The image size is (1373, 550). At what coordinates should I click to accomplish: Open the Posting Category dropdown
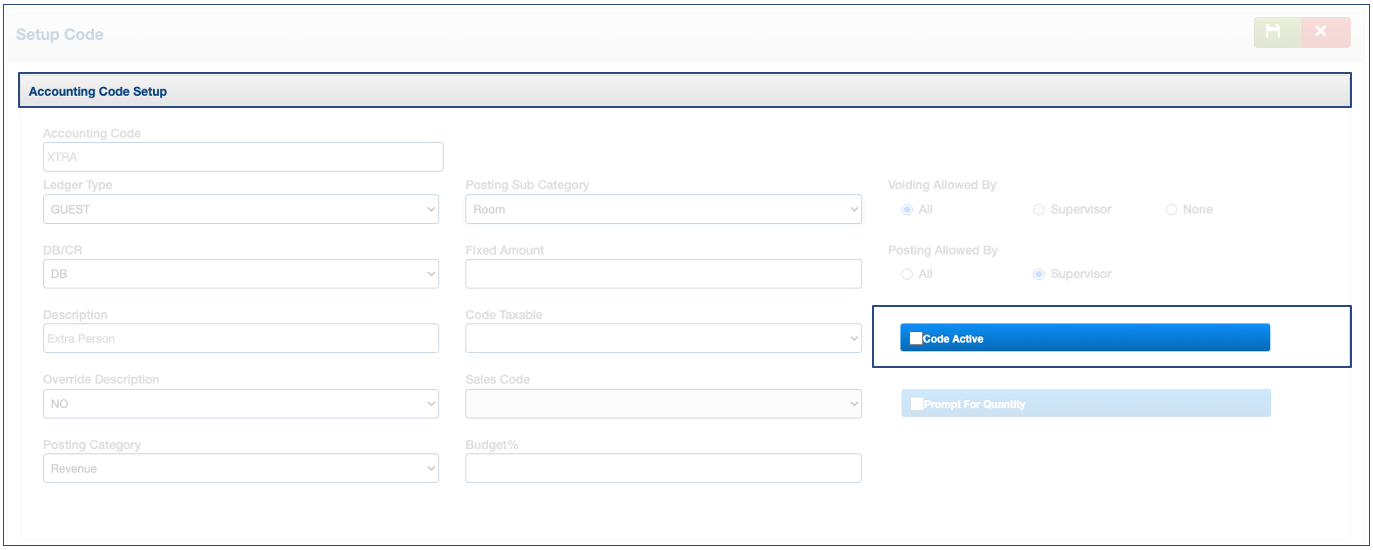tap(240, 468)
